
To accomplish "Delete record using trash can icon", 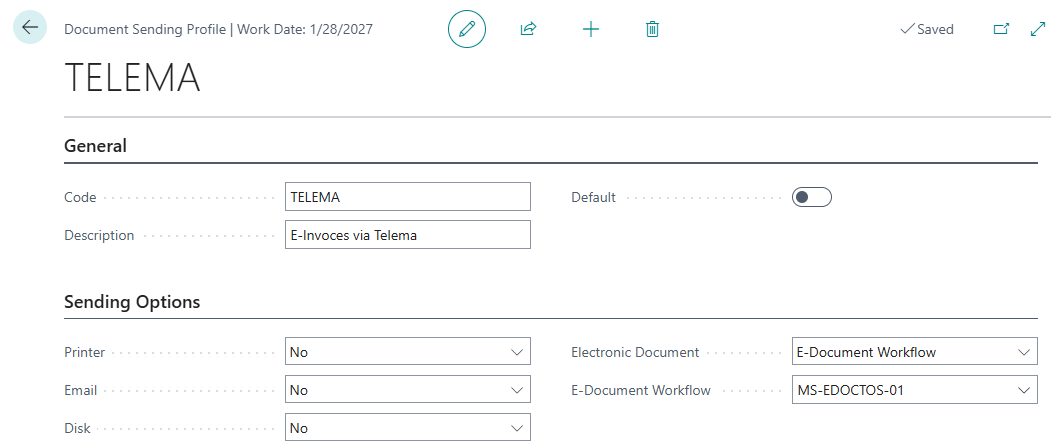I will tap(652, 29).
